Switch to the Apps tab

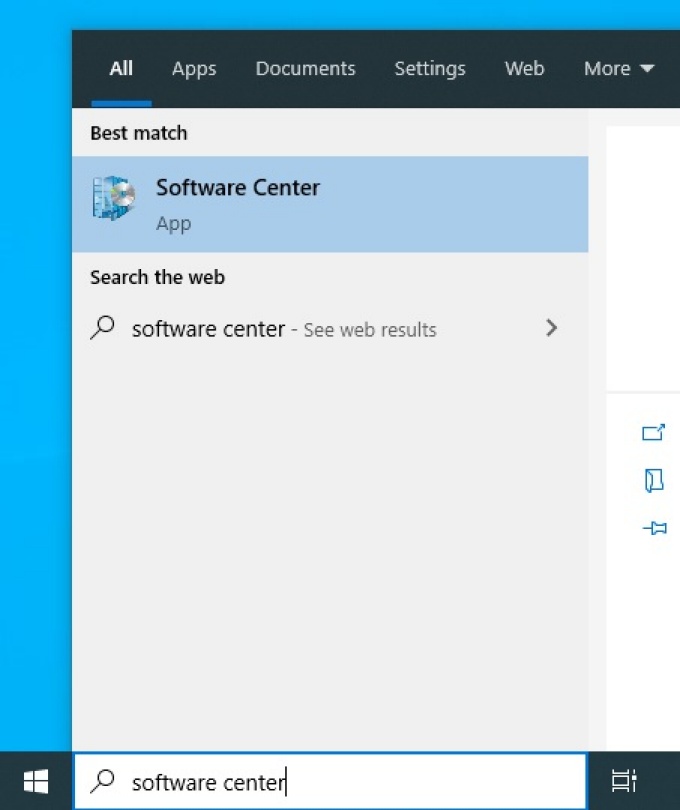[194, 69]
